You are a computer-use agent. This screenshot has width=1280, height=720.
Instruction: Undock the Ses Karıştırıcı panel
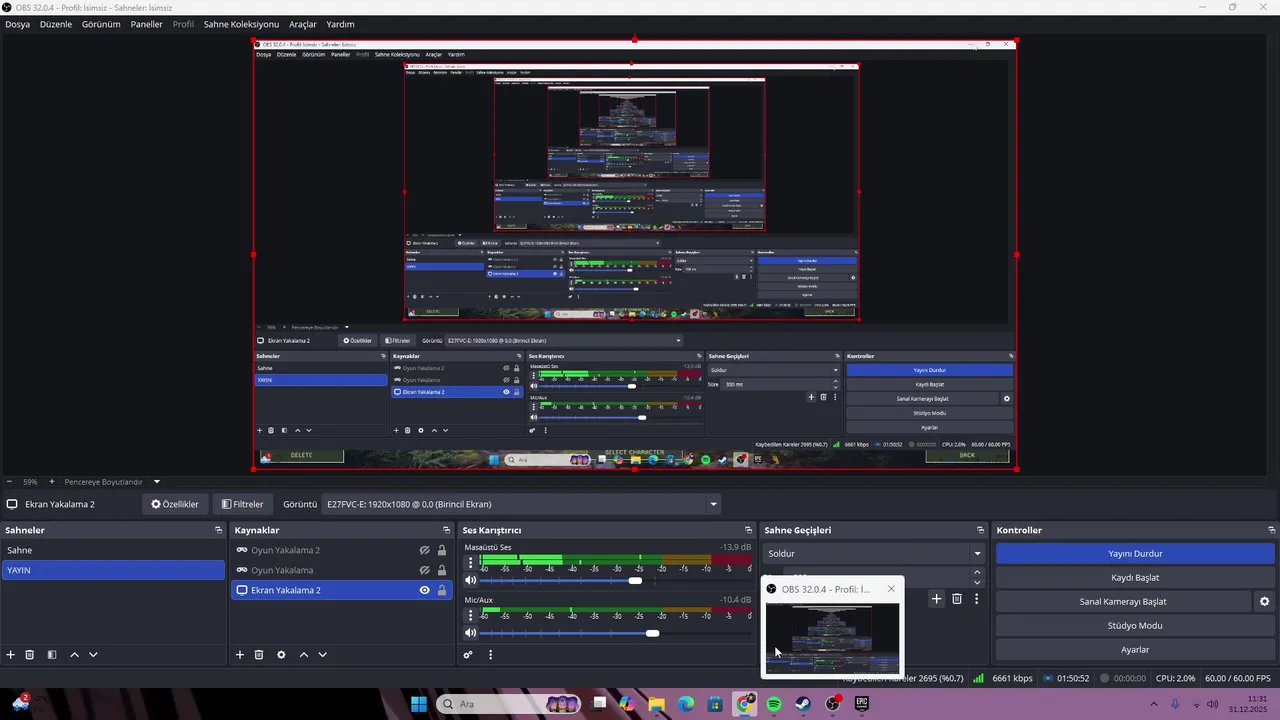coord(748,530)
